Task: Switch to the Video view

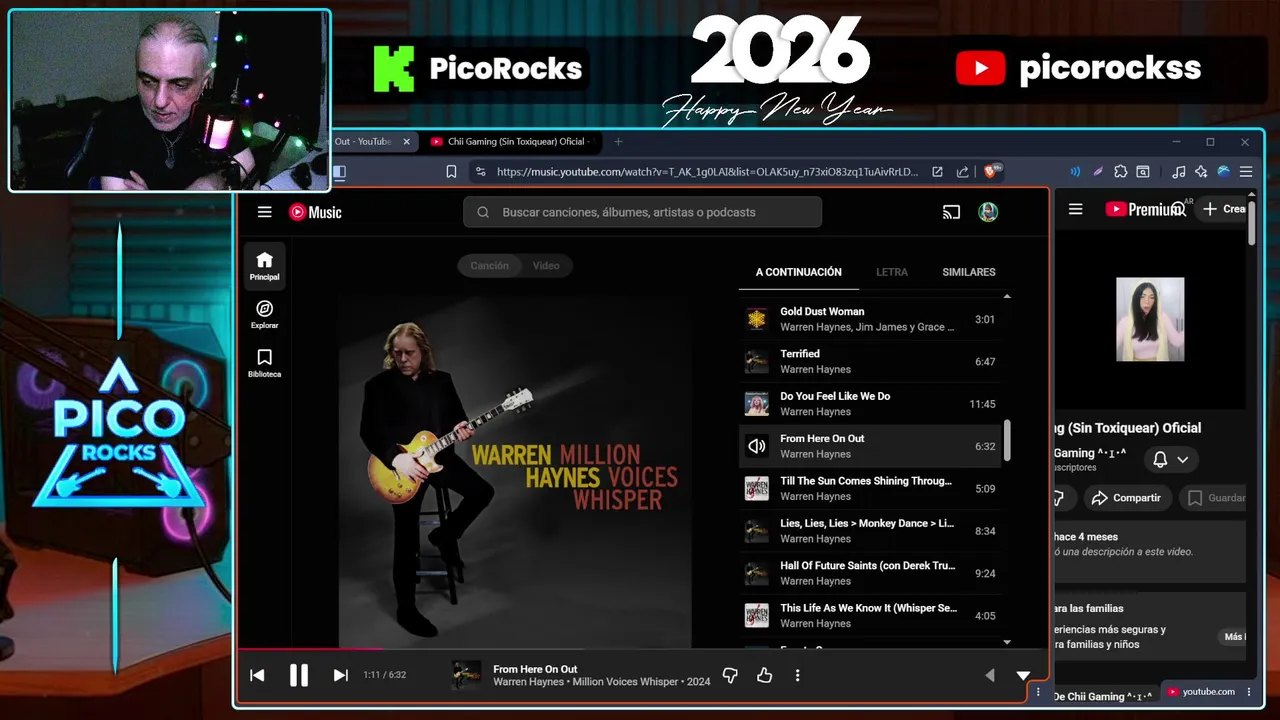Action: [x=546, y=266]
